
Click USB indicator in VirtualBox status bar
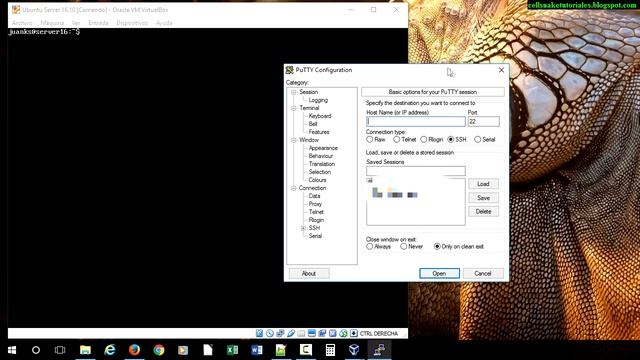pyautogui.click(x=291, y=333)
